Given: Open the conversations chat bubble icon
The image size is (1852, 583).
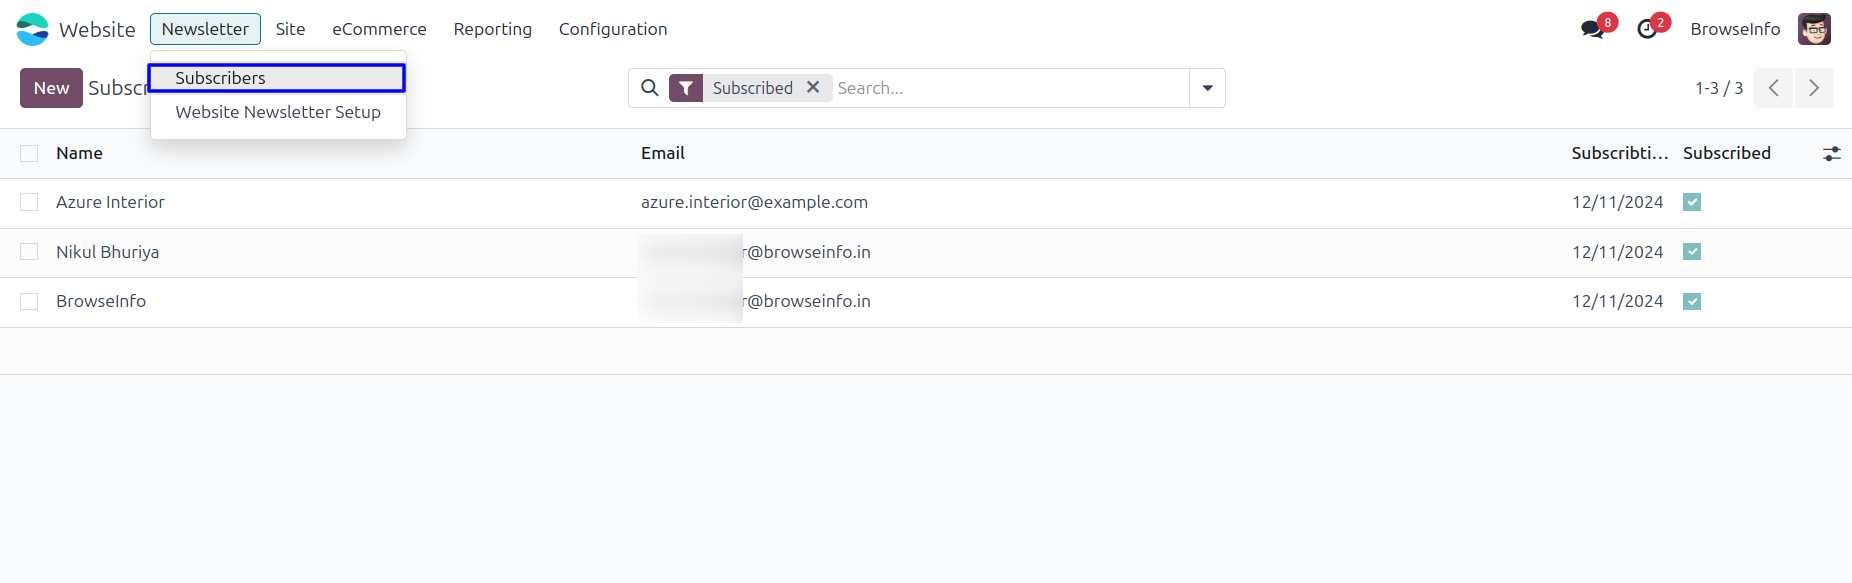Looking at the screenshot, I should point(1593,29).
